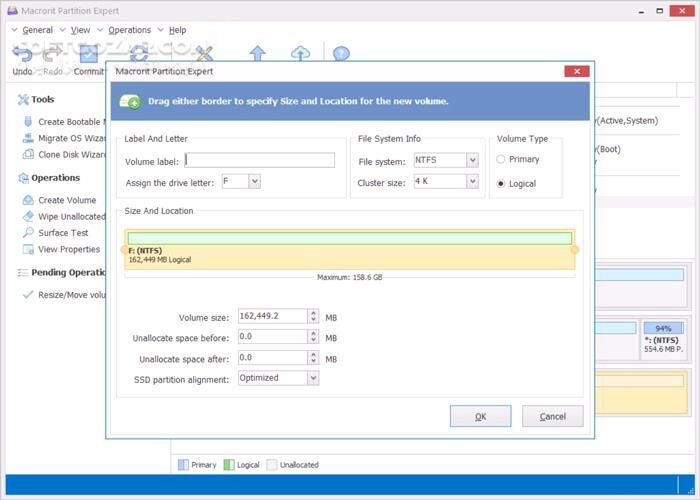Click the Volume size spinner arrows

pyautogui.click(x=313, y=316)
